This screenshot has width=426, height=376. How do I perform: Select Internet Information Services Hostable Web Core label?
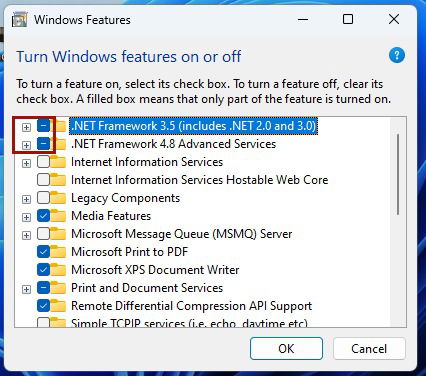click(200, 180)
